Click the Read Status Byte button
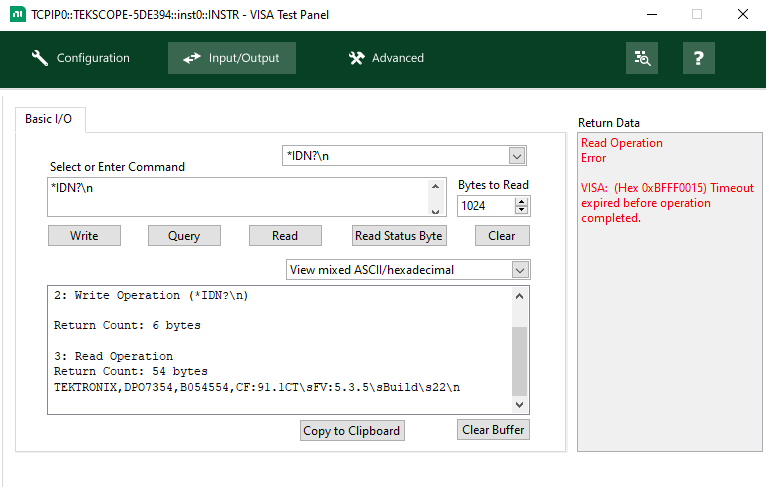This screenshot has height=487, width=770. coord(399,236)
